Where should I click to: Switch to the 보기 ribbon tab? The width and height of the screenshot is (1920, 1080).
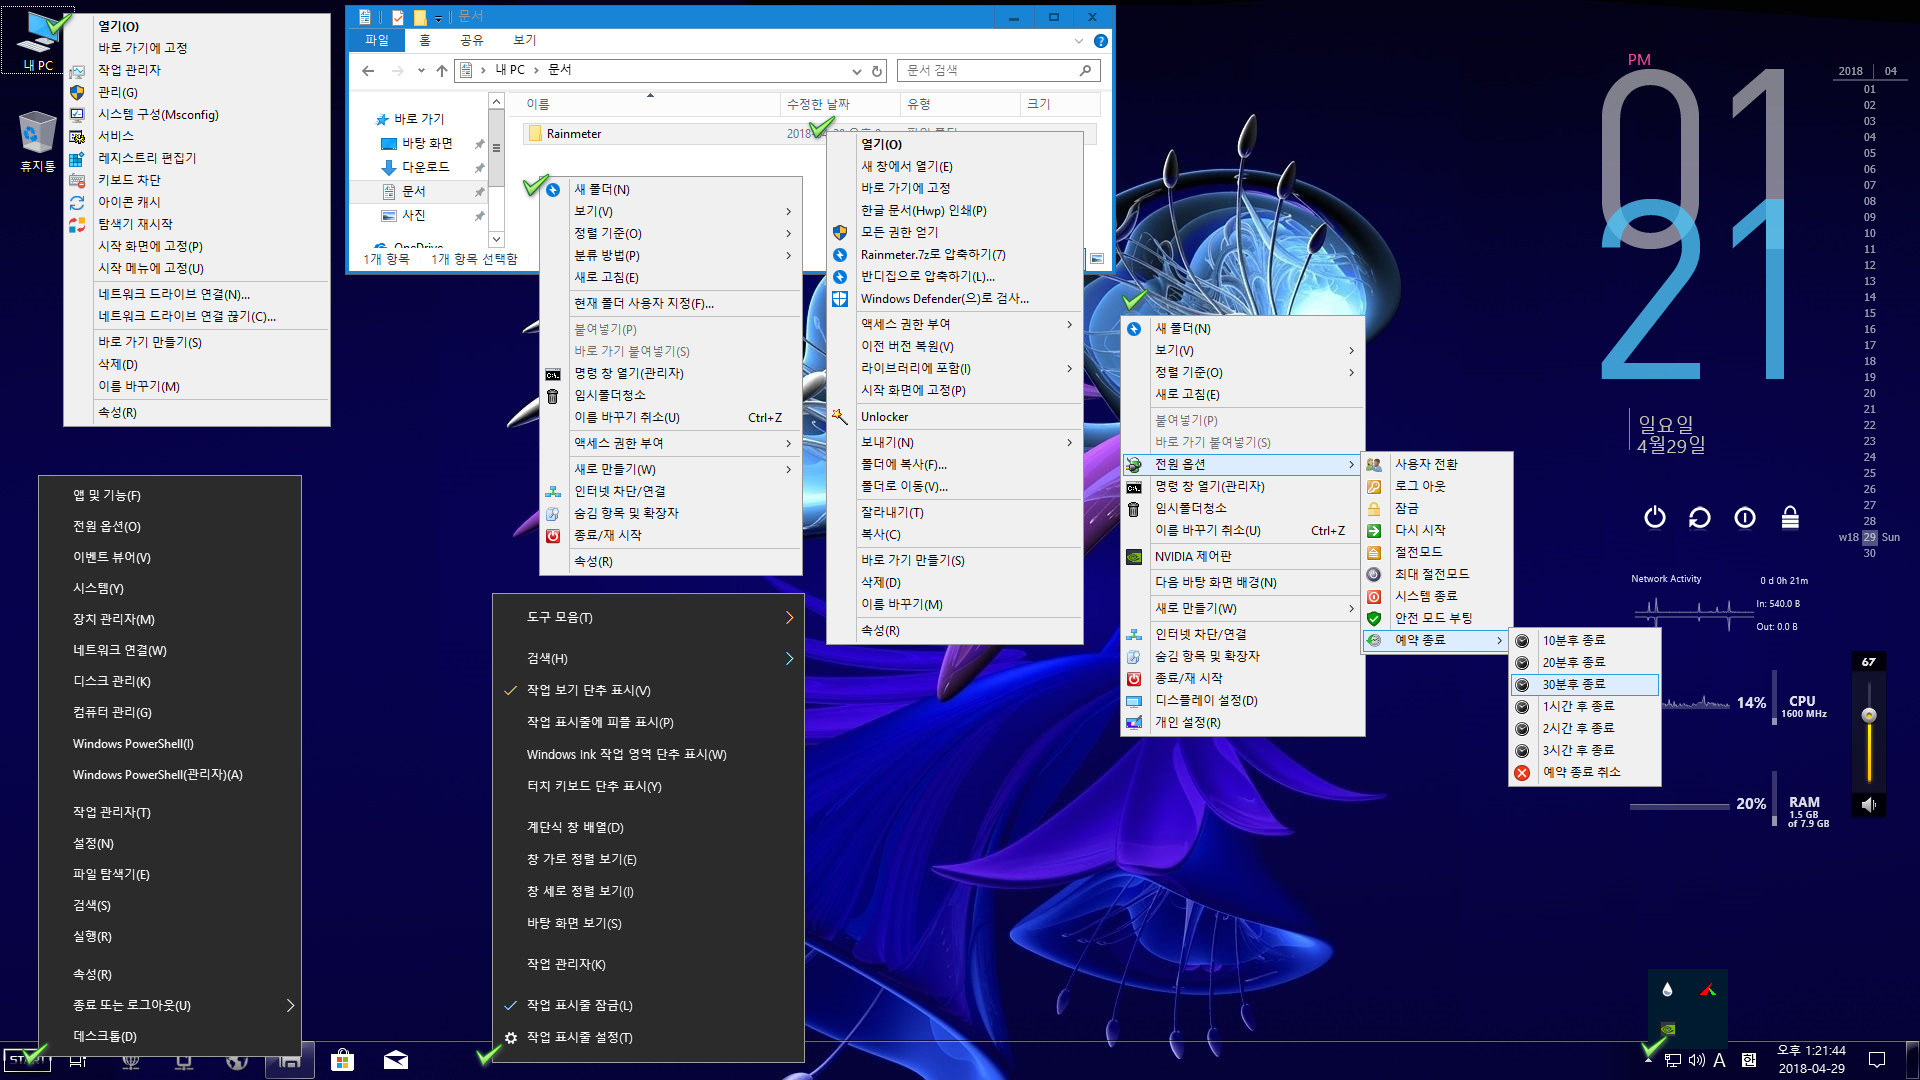[x=525, y=40]
